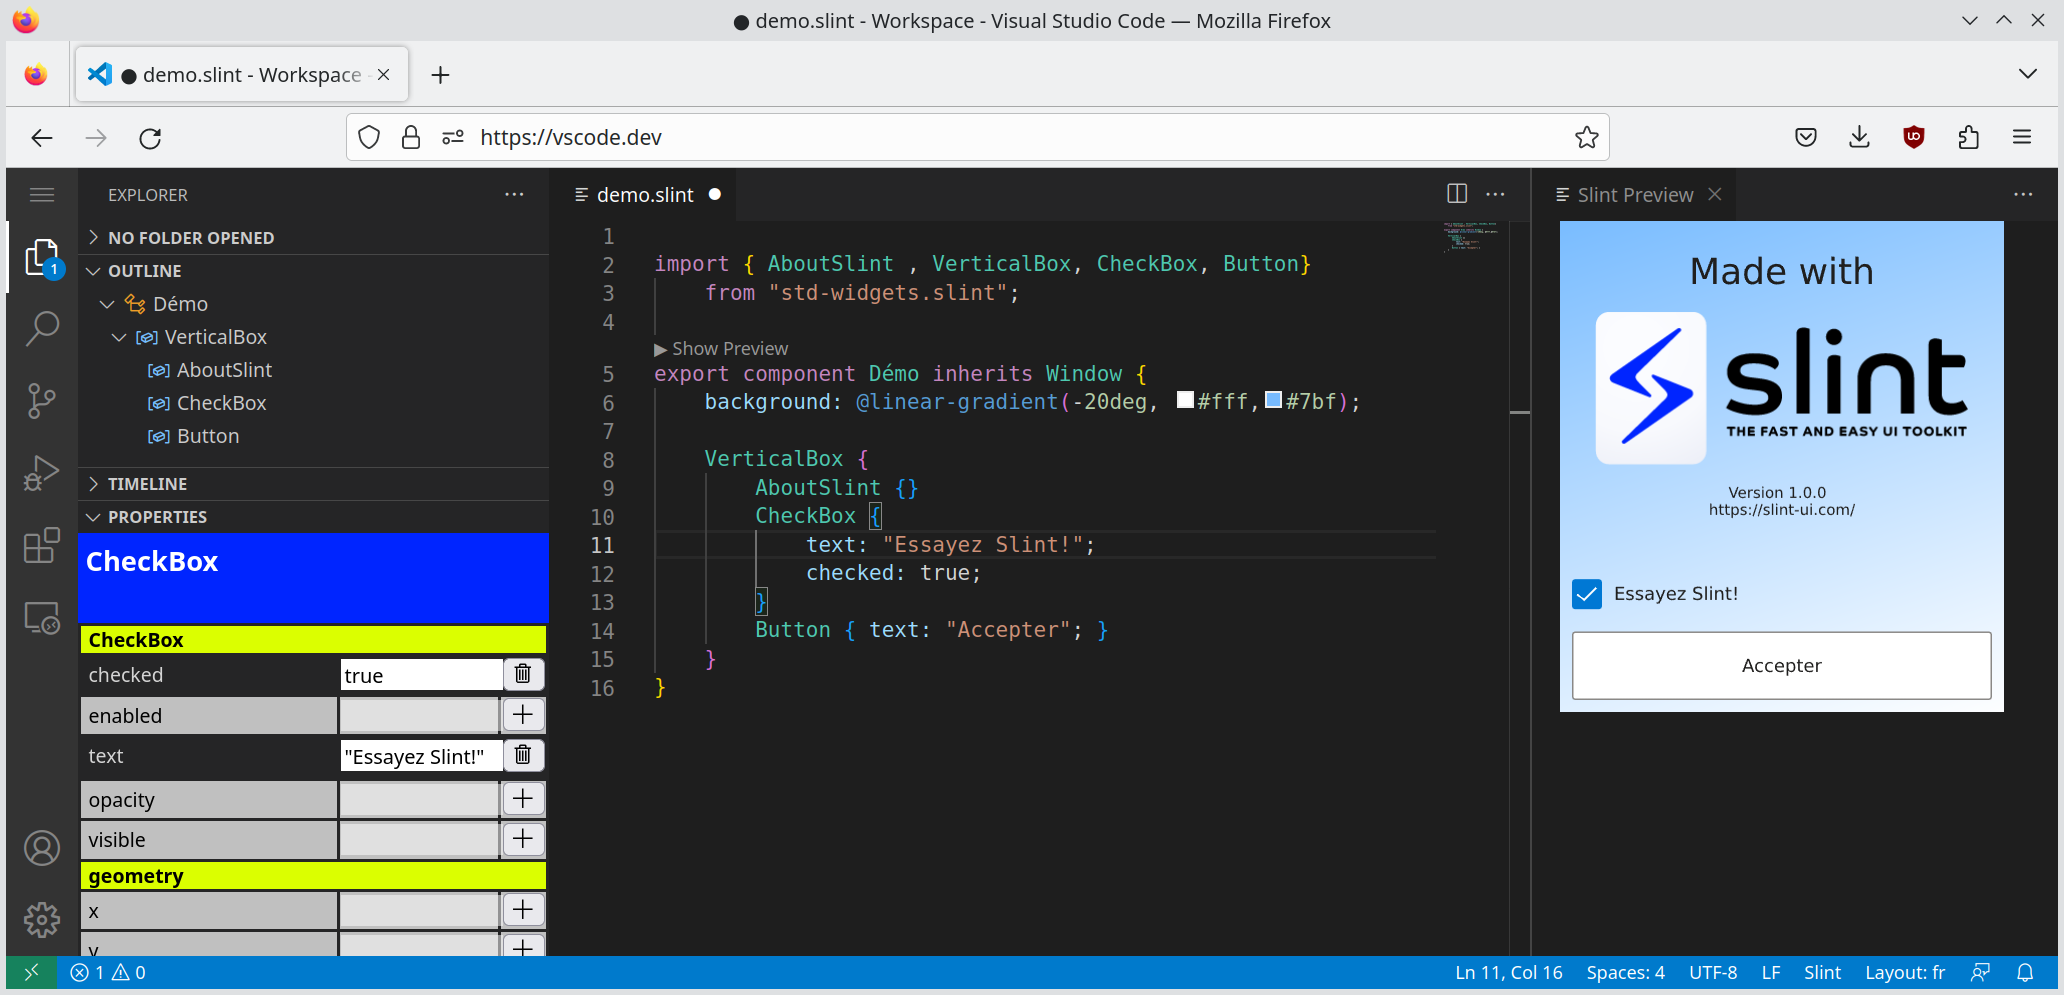Bookmark this page with the star

pos(1586,137)
